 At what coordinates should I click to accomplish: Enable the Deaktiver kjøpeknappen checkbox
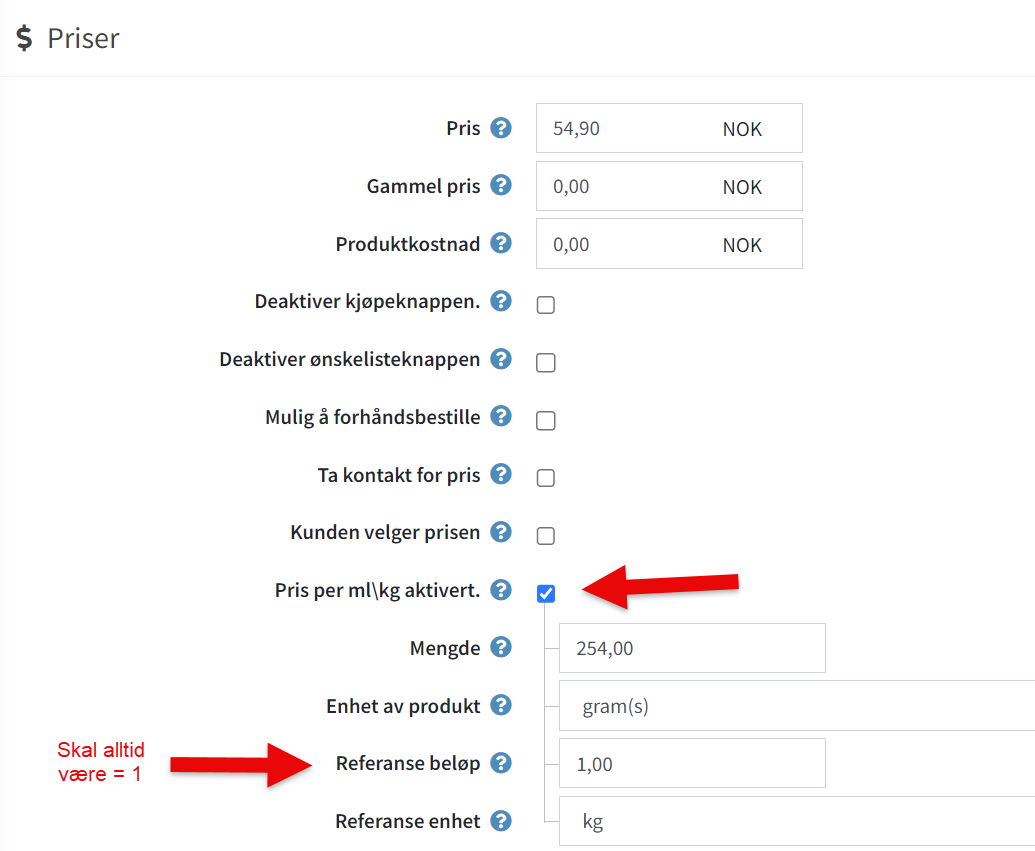tap(546, 305)
